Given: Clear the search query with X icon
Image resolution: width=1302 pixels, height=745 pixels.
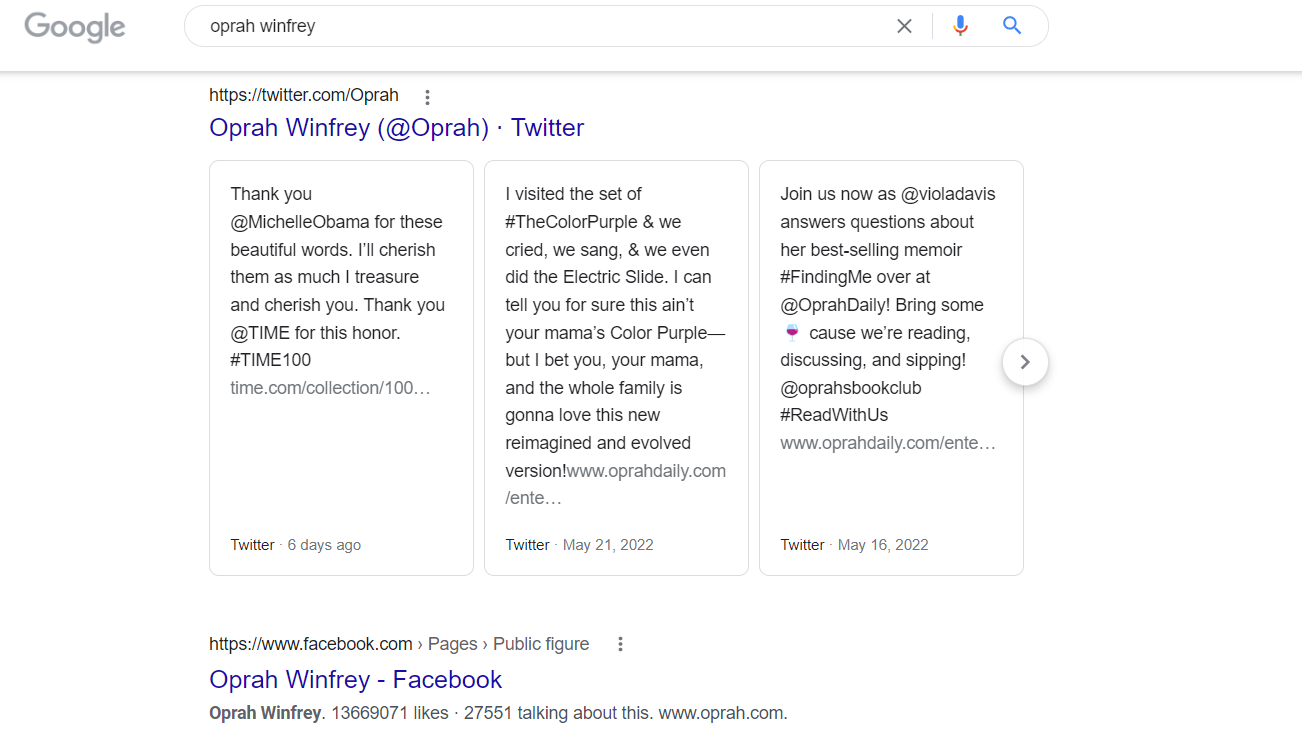Looking at the screenshot, I should click(904, 26).
